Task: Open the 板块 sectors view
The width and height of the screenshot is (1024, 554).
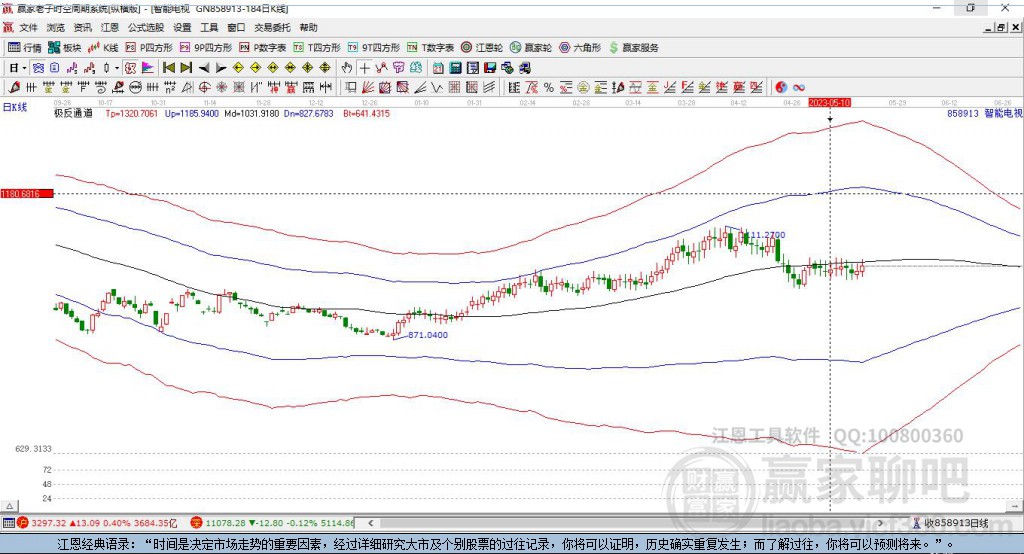Action: tap(64, 48)
